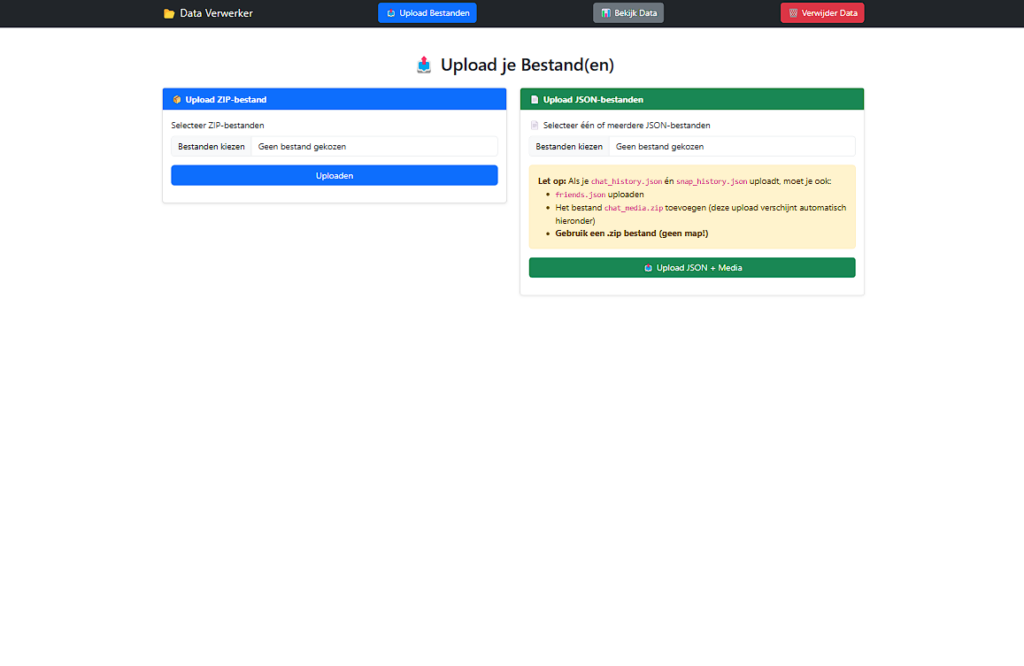Open the Data Verwerker home link
This screenshot has width=1024, height=666.
[208, 13]
